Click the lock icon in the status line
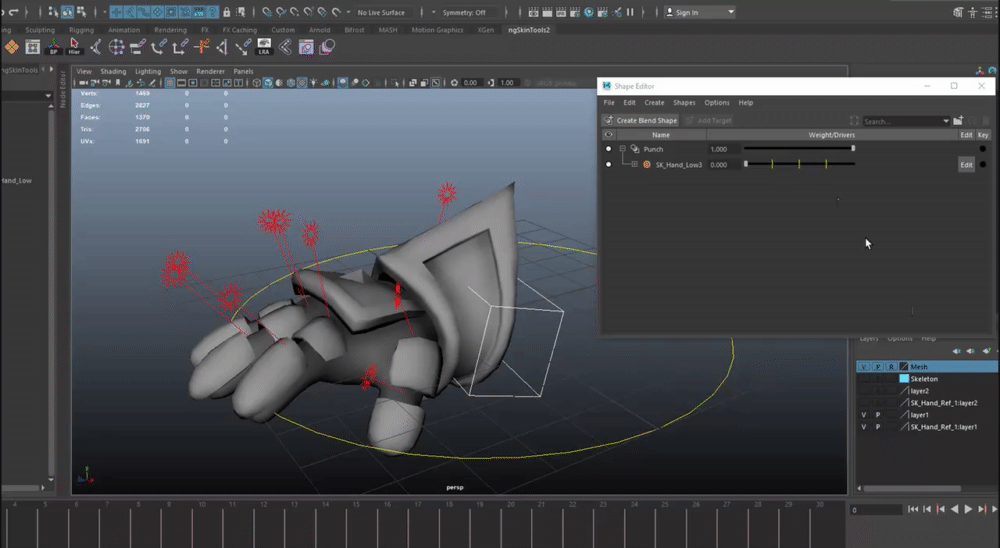Viewport: 1000px width, 548px height. (x=227, y=12)
